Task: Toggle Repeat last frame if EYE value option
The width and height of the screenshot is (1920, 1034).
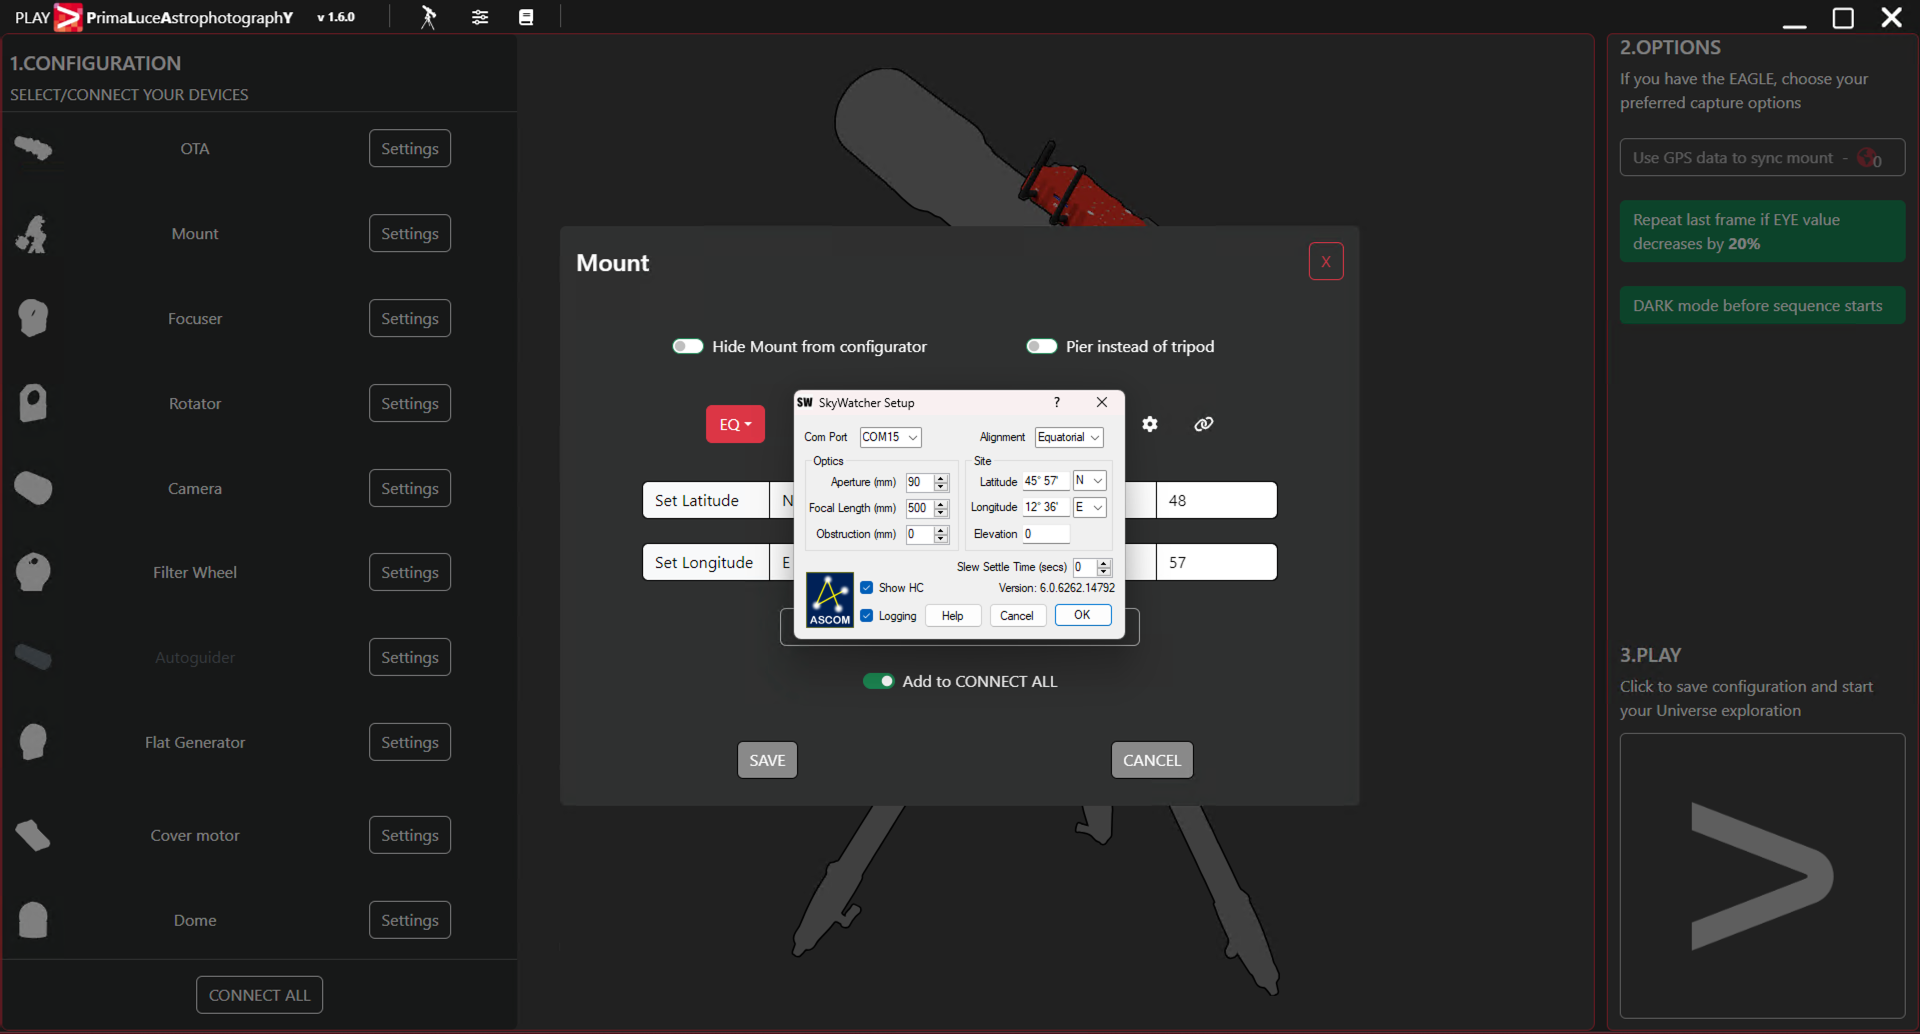Action: pos(1762,231)
